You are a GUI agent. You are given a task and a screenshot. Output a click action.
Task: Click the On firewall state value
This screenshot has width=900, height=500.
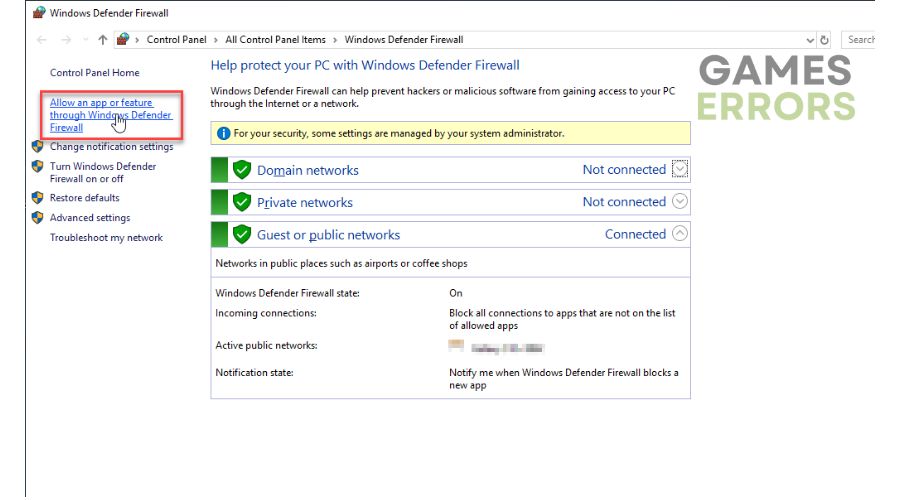pyautogui.click(x=456, y=293)
